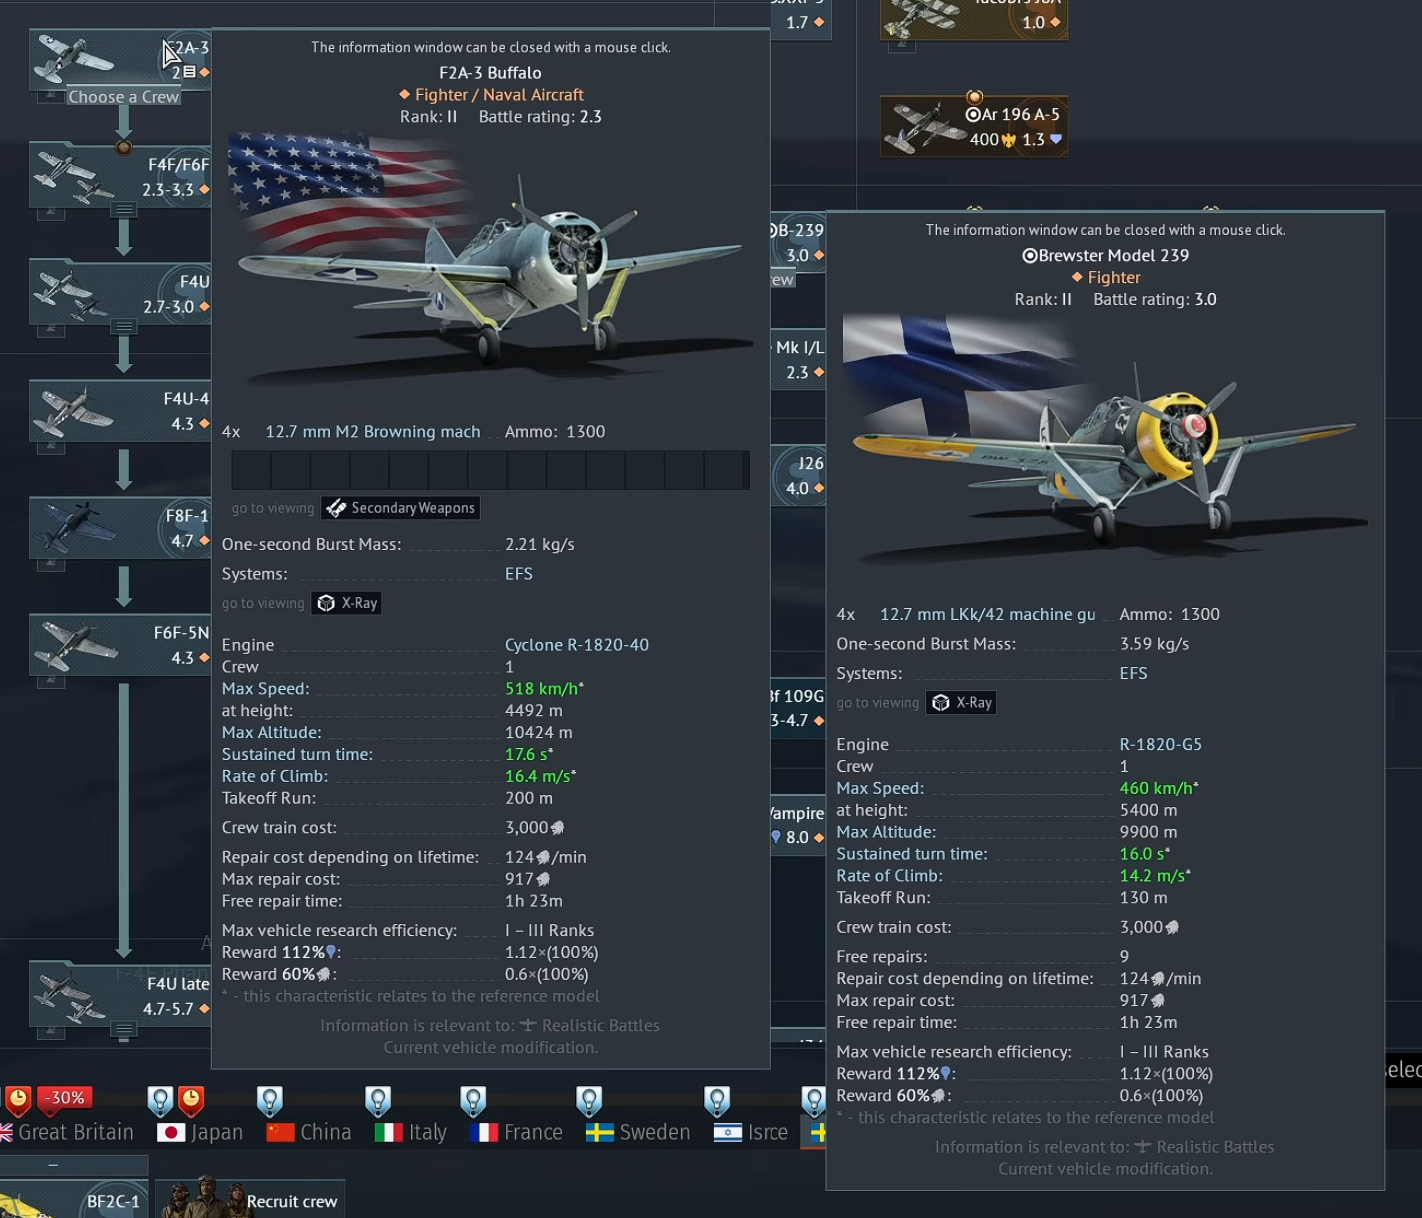Image resolution: width=1422 pixels, height=1218 pixels.
Task: Click the 17.6 s sustained turn time value
Action: 527,755
